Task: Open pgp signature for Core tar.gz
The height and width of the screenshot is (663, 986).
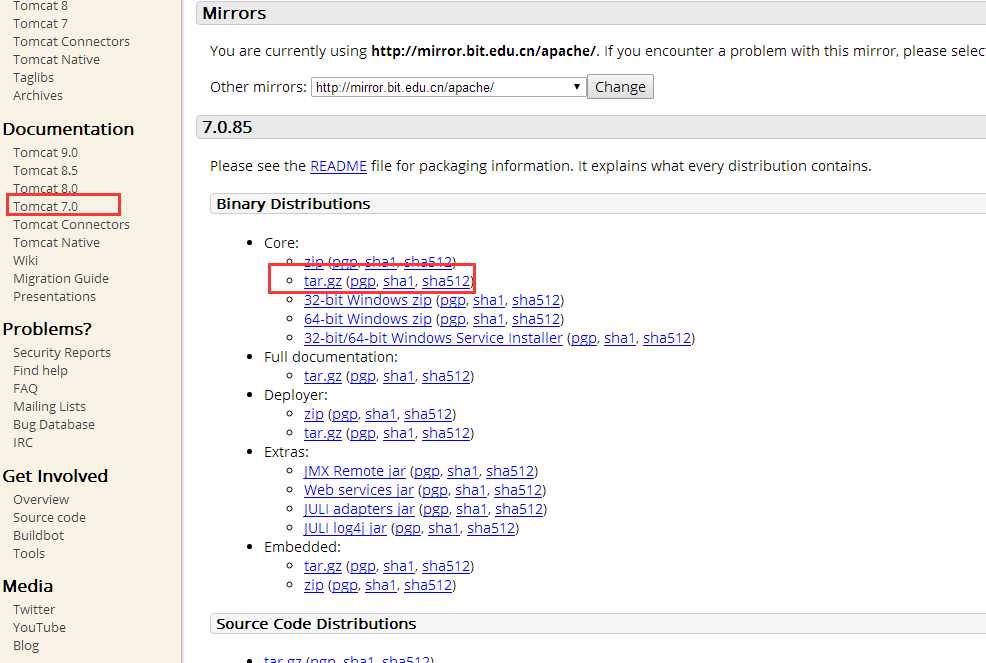Action: coord(363,281)
